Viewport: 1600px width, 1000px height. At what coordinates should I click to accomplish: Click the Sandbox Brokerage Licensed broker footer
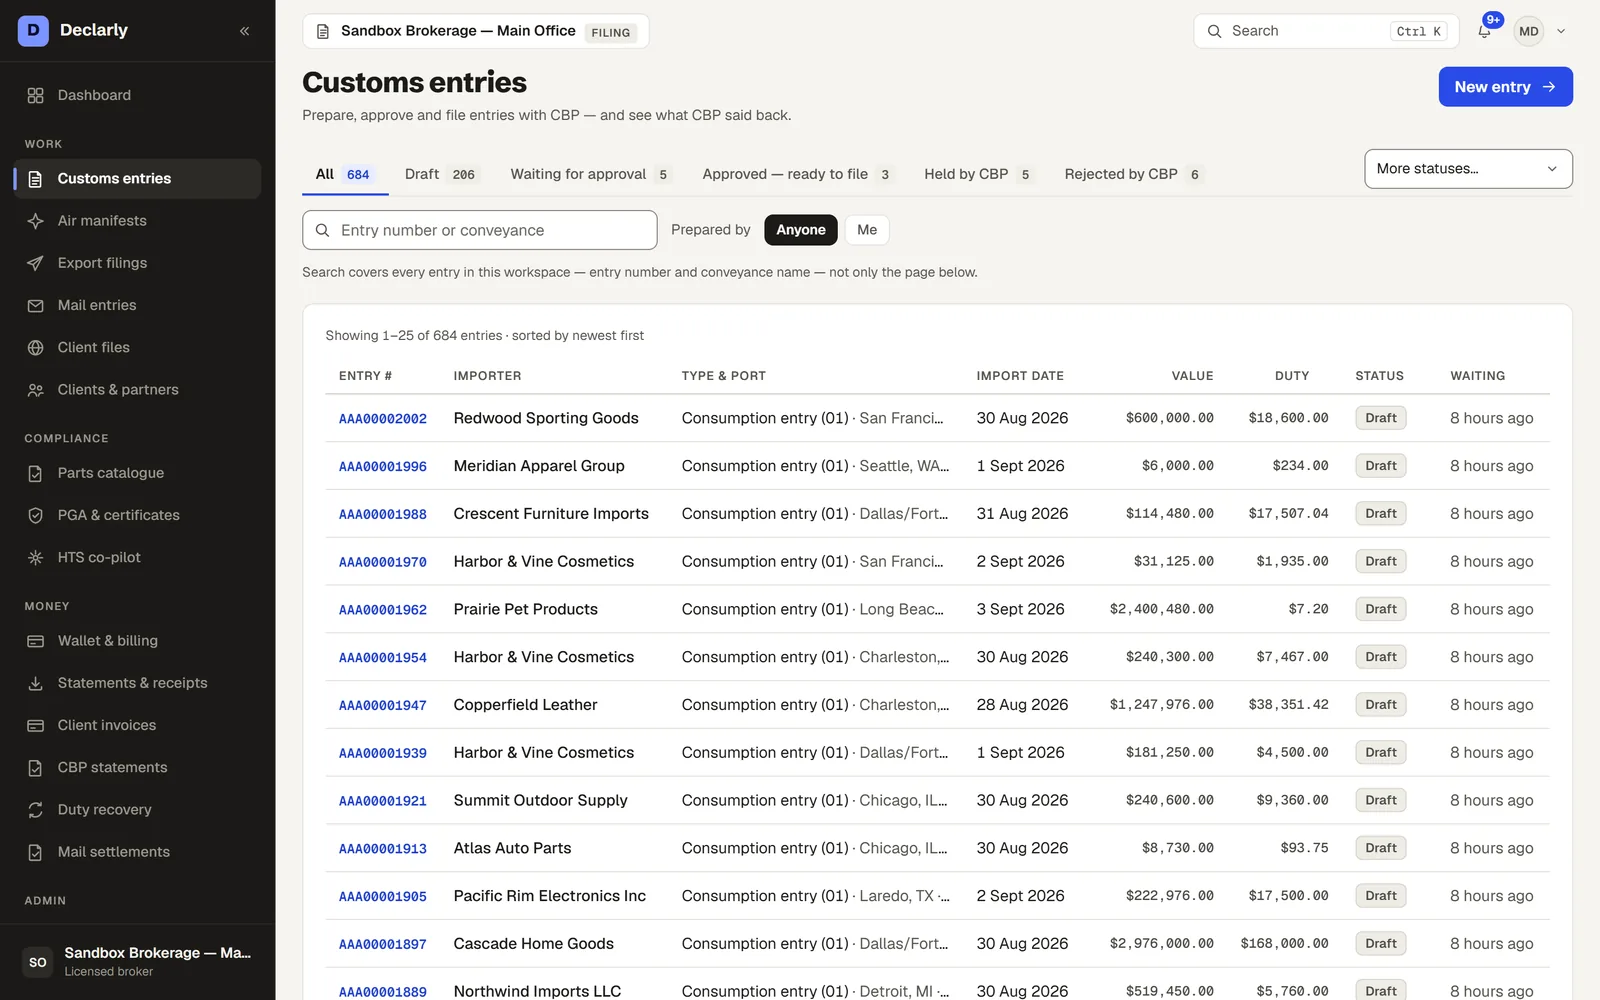[138, 962]
